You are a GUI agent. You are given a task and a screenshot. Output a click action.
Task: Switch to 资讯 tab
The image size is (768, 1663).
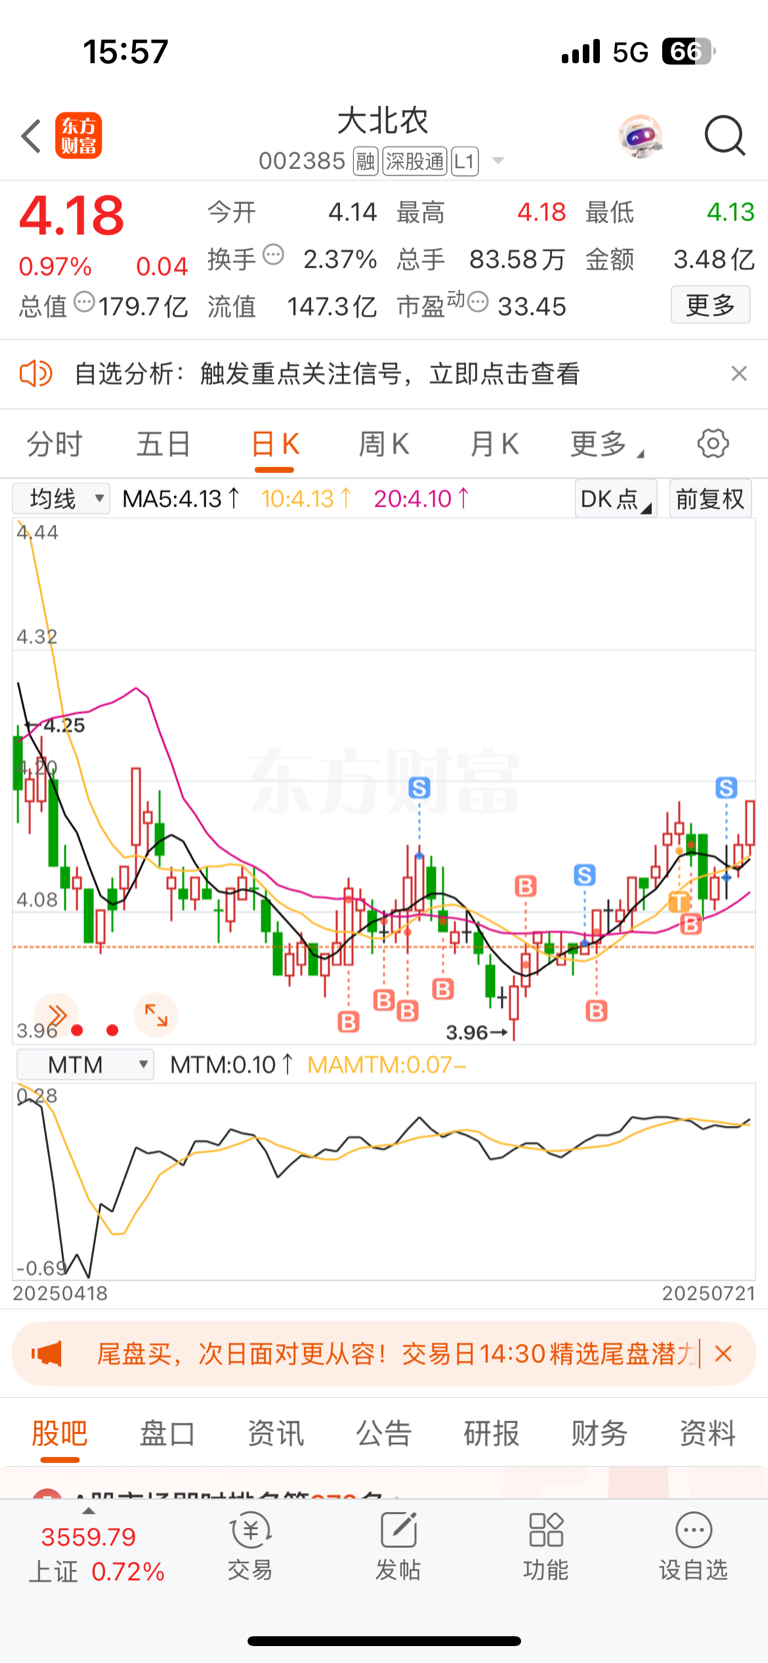[275, 1433]
